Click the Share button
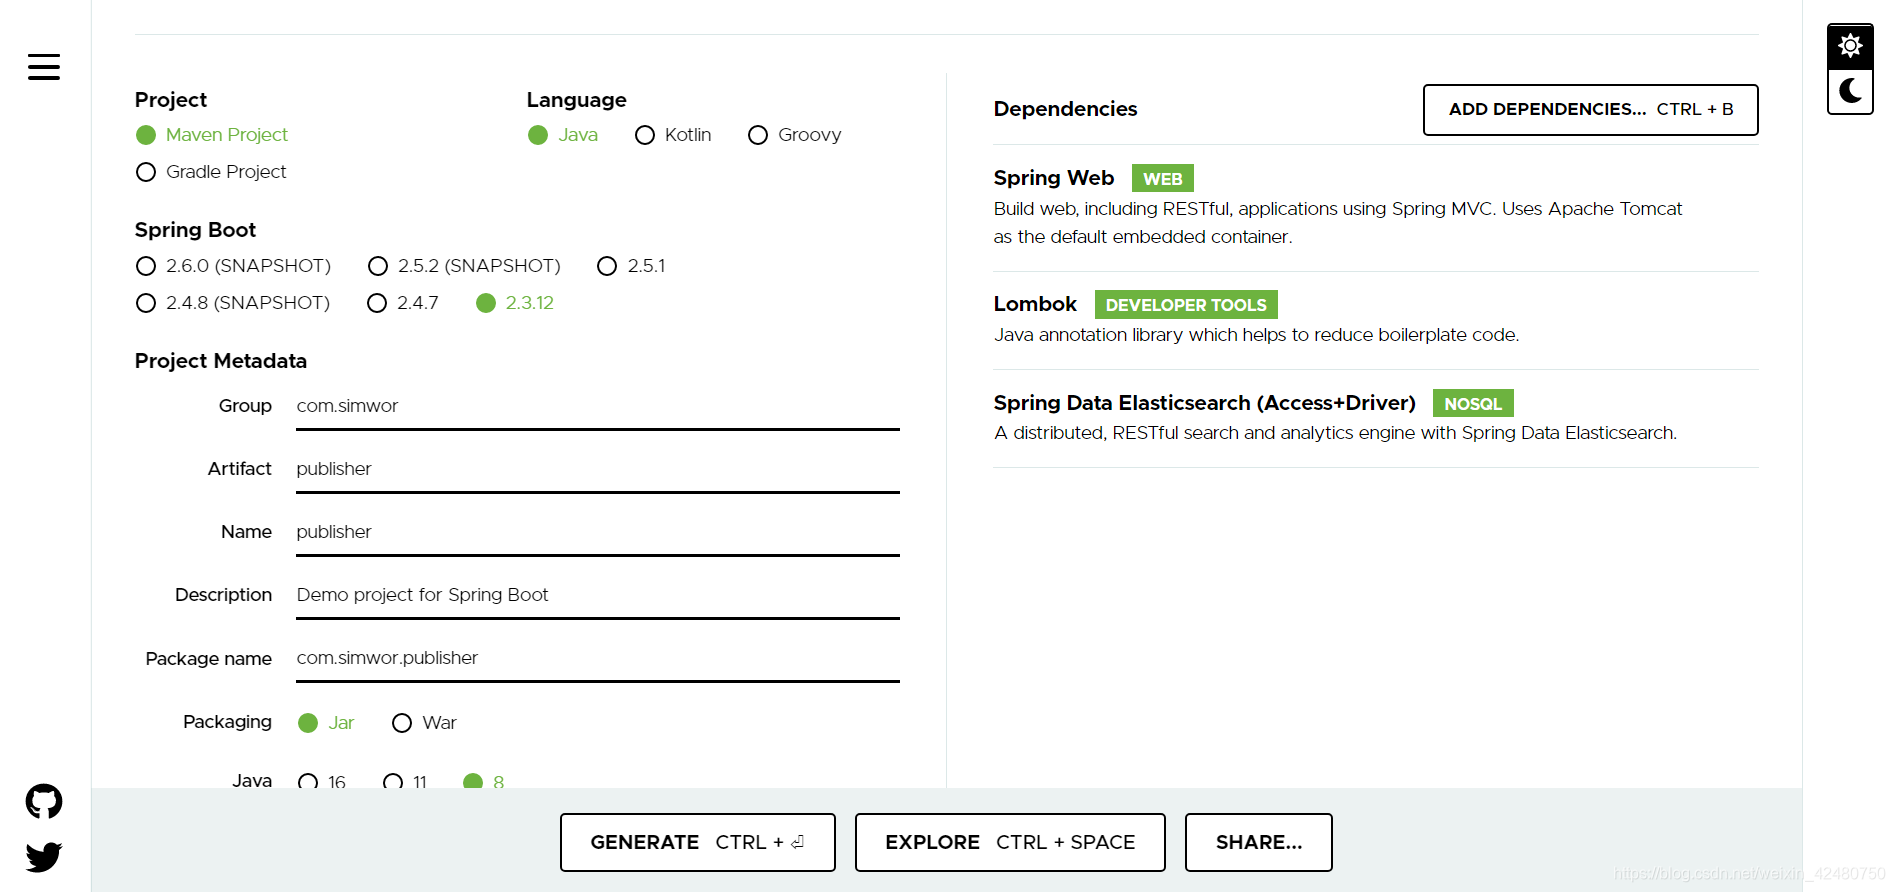 1258,842
